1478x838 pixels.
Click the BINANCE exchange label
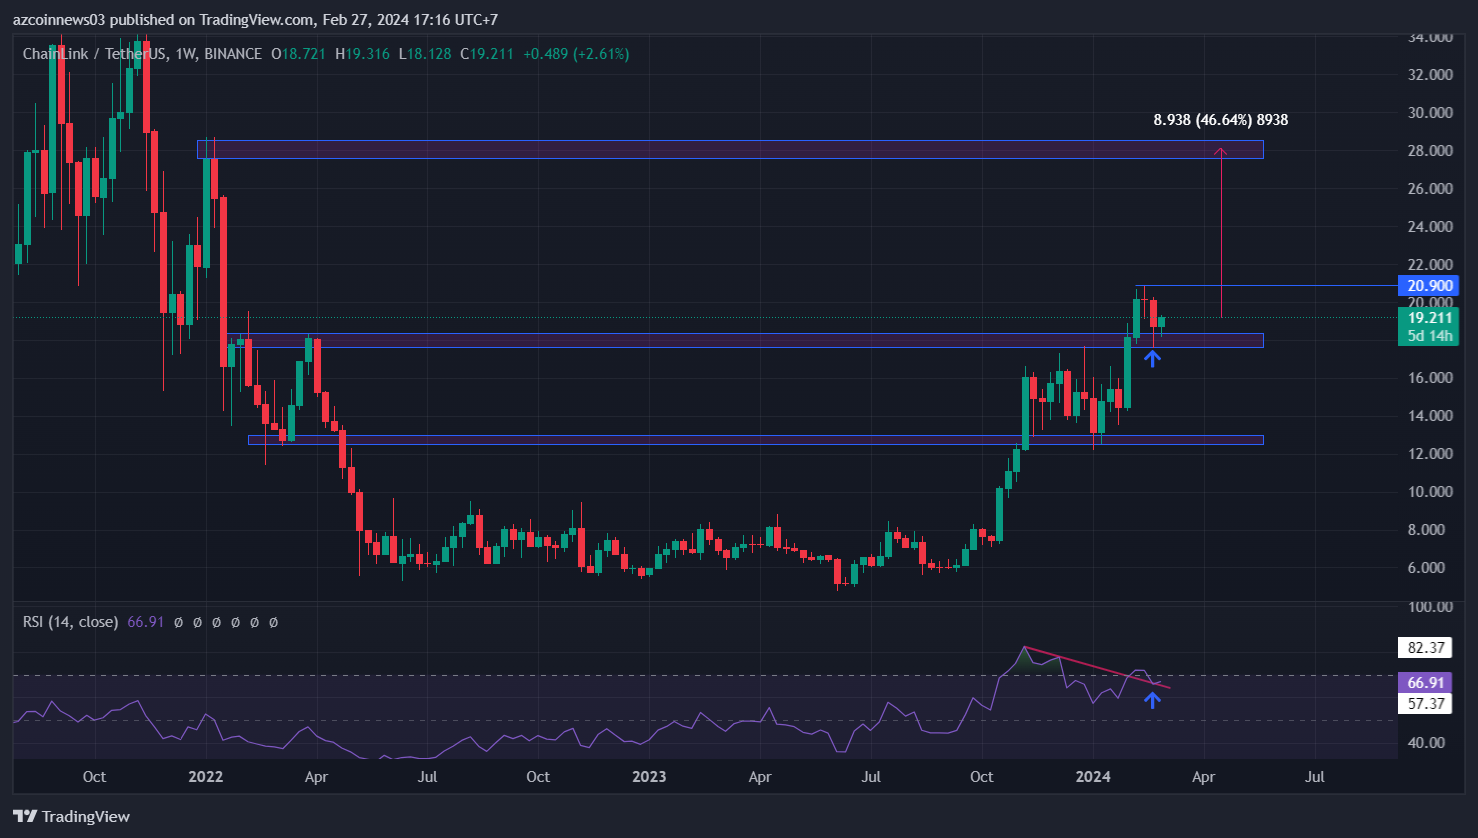[233, 54]
